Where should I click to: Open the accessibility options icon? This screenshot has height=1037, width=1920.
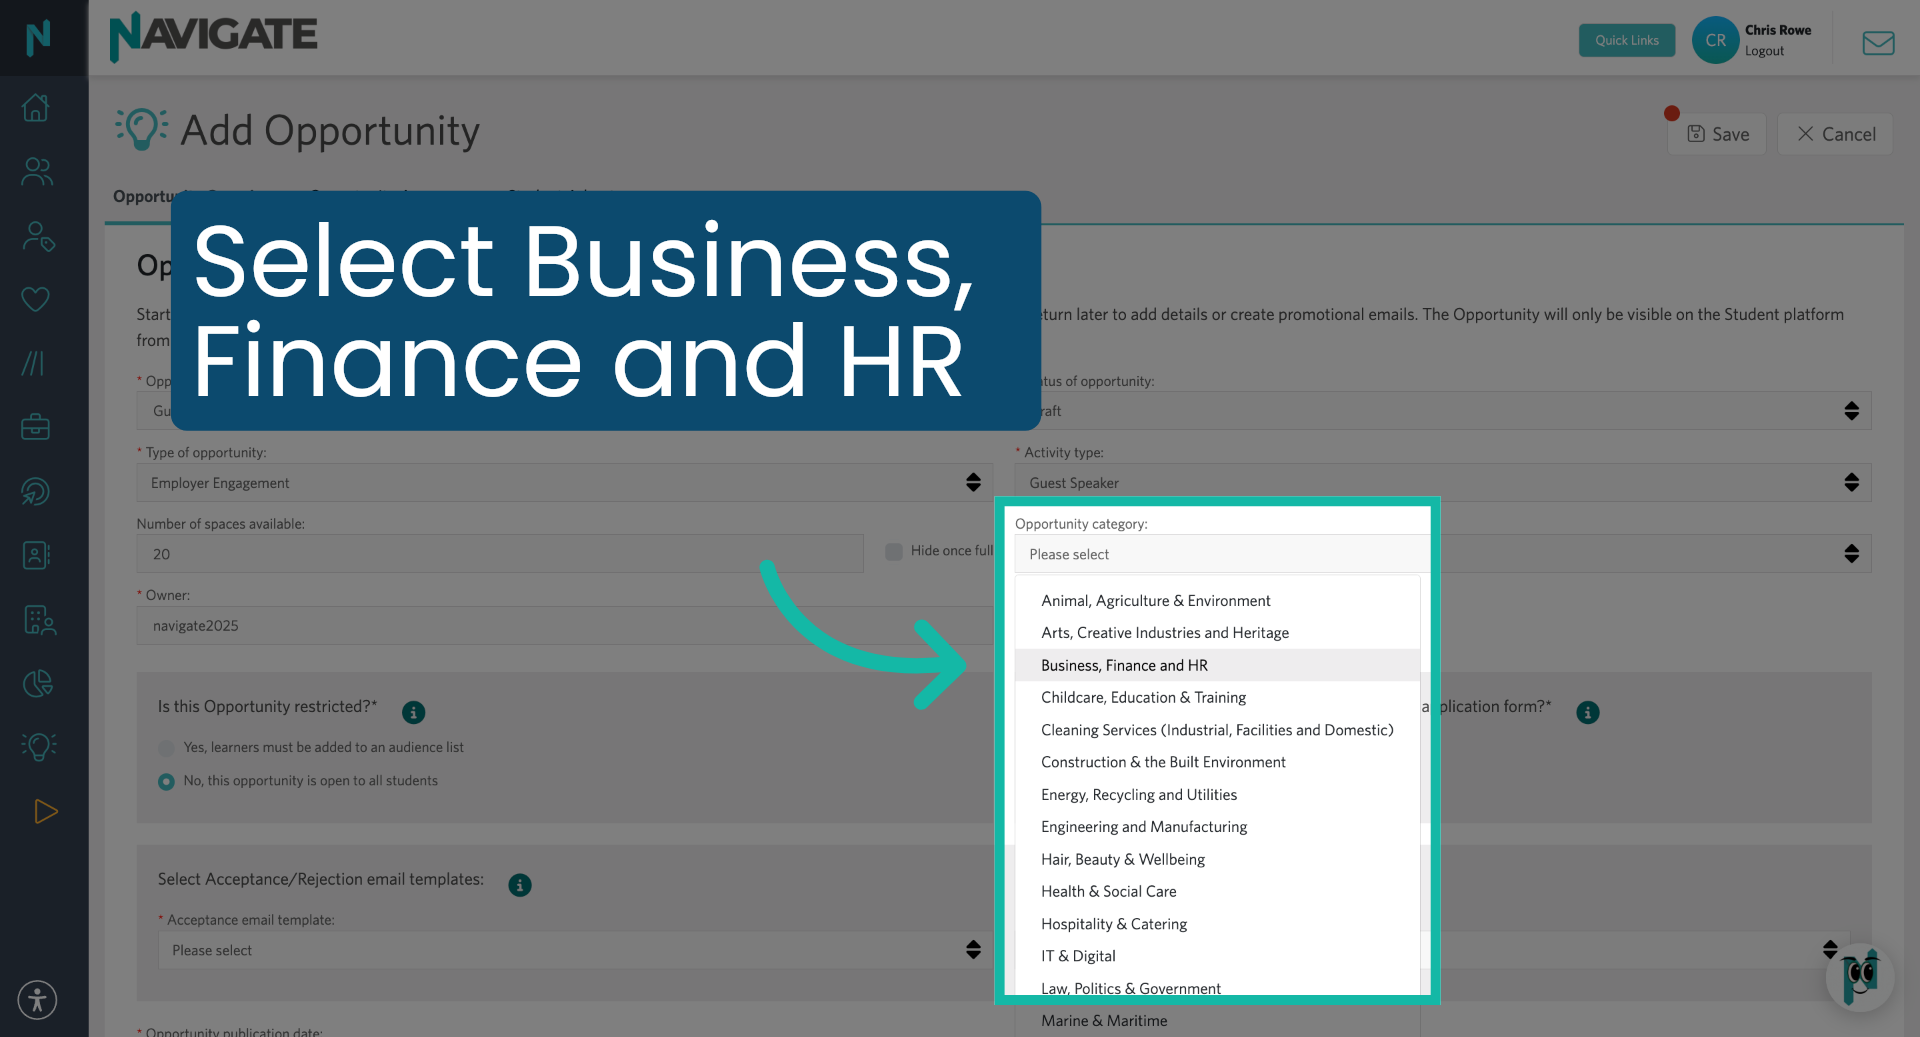pyautogui.click(x=37, y=1000)
